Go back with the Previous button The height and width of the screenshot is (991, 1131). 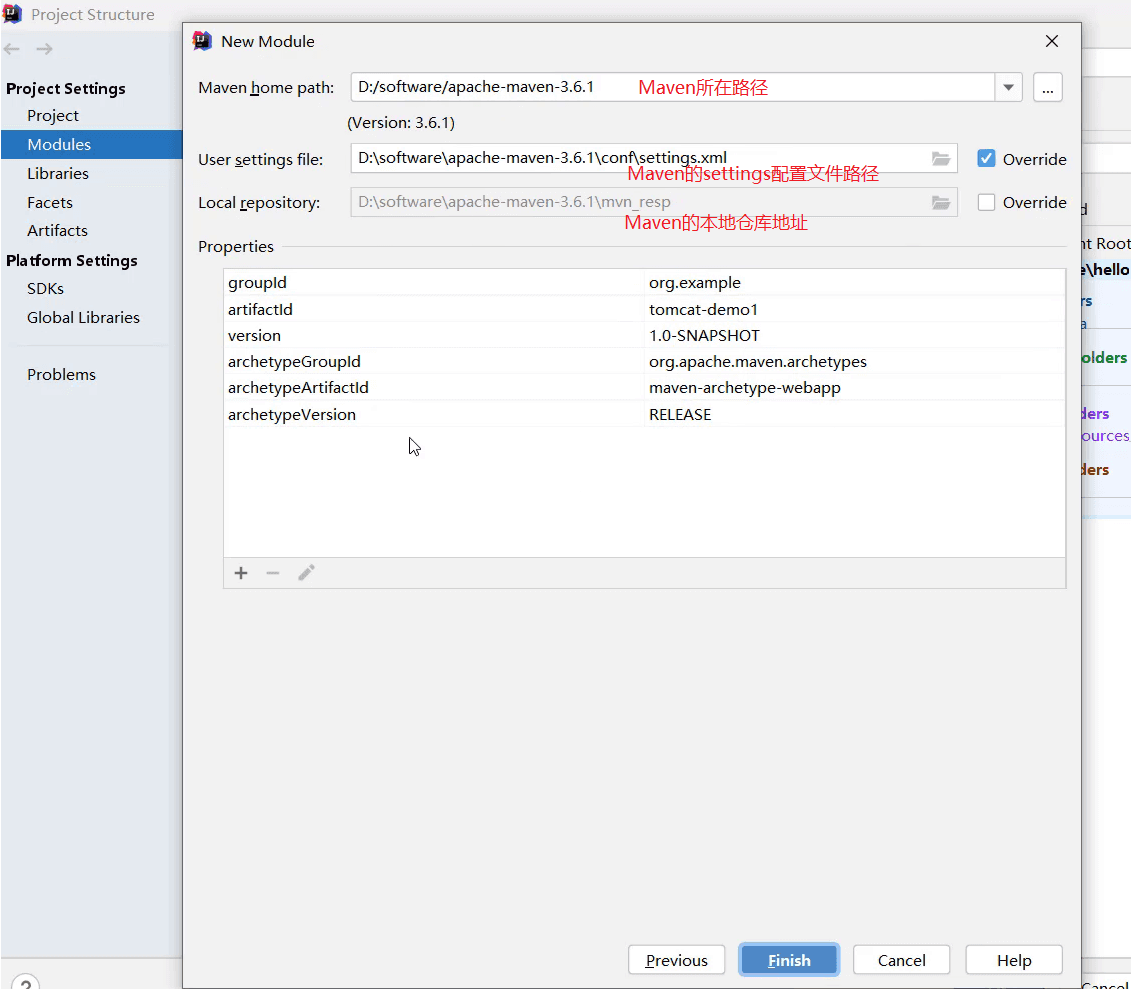pyautogui.click(x=676, y=960)
